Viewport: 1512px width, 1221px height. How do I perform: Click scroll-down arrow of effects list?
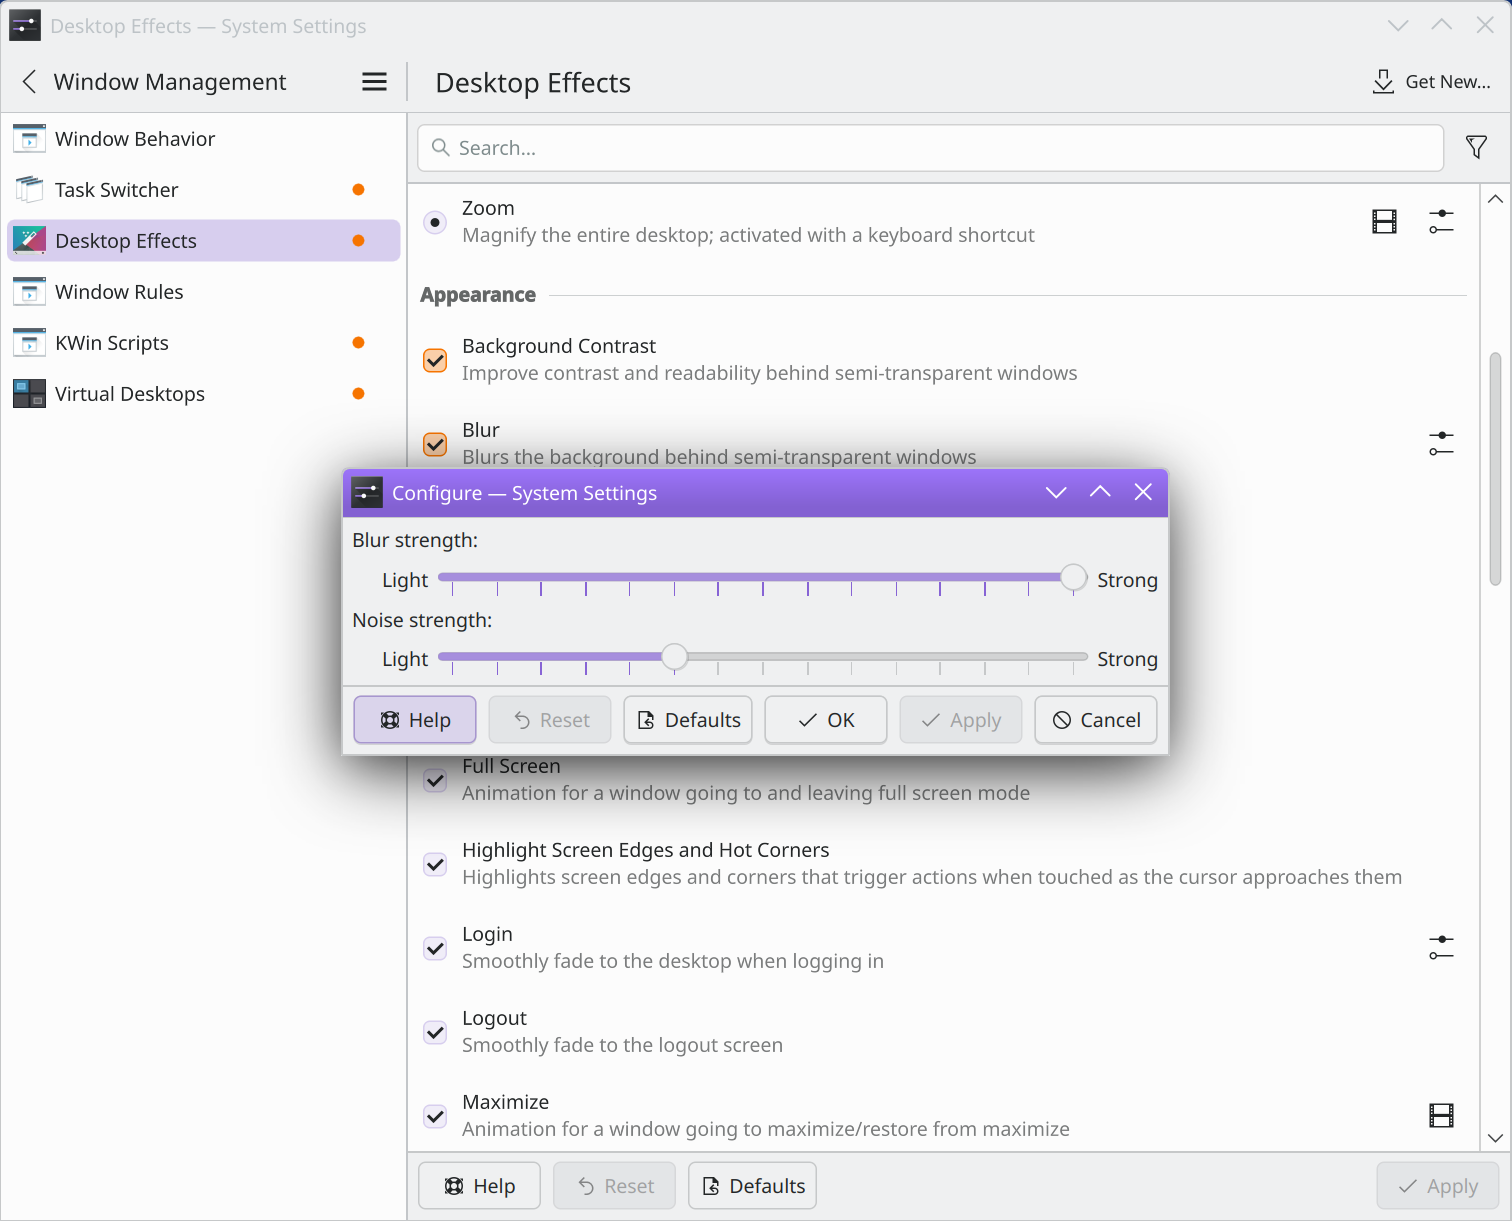click(x=1495, y=1138)
